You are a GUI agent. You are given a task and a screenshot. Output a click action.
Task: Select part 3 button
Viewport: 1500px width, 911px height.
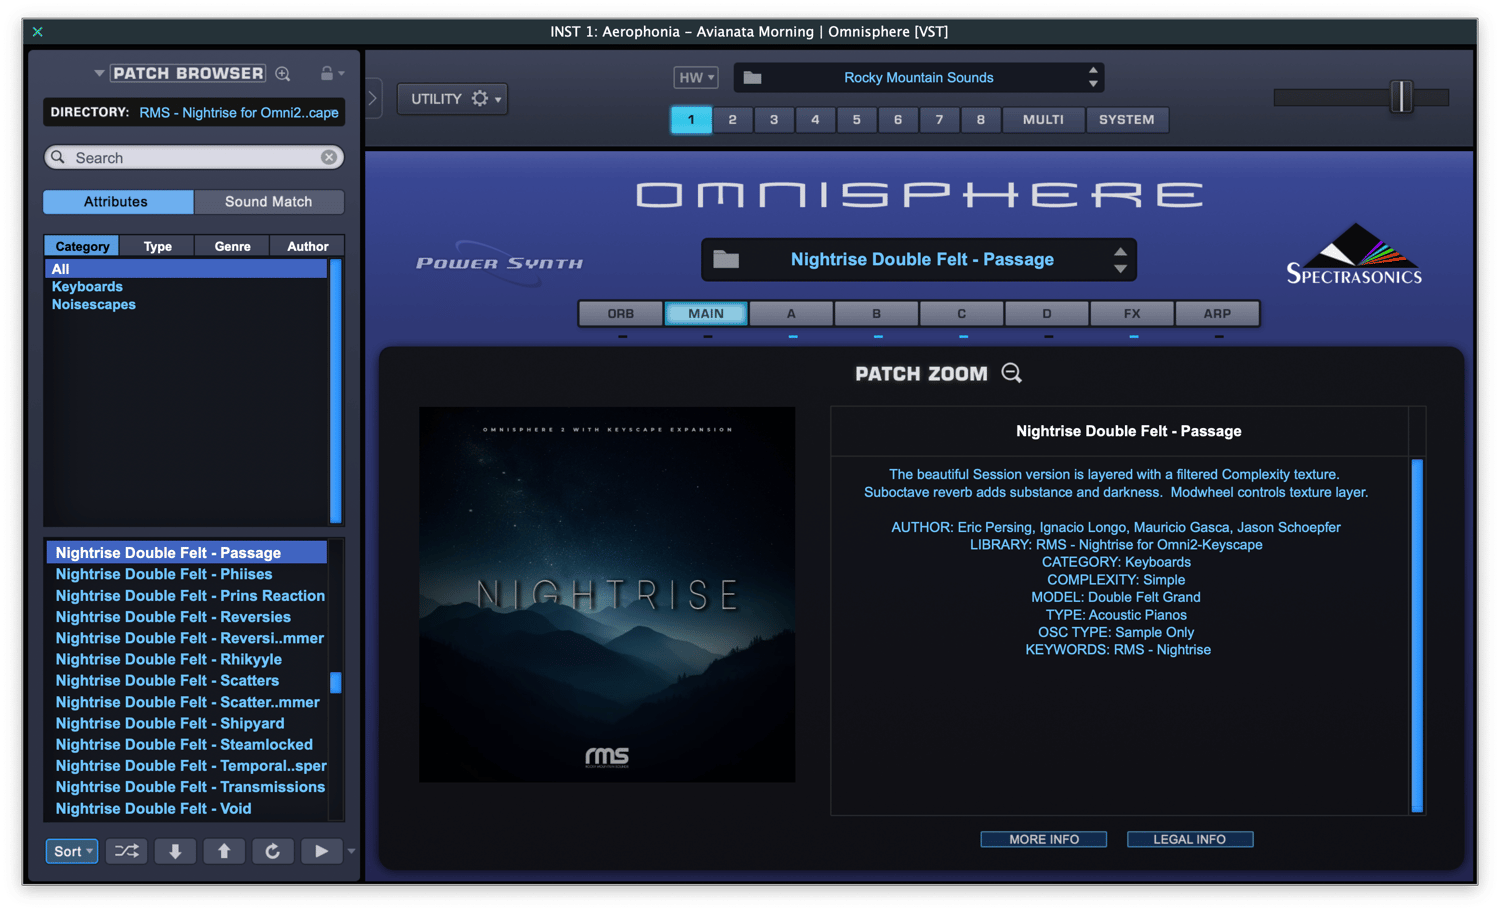[x=774, y=119]
